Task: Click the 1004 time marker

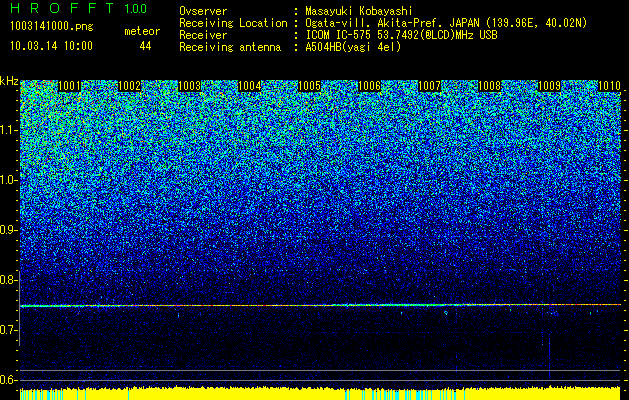Action: pos(250,86)
